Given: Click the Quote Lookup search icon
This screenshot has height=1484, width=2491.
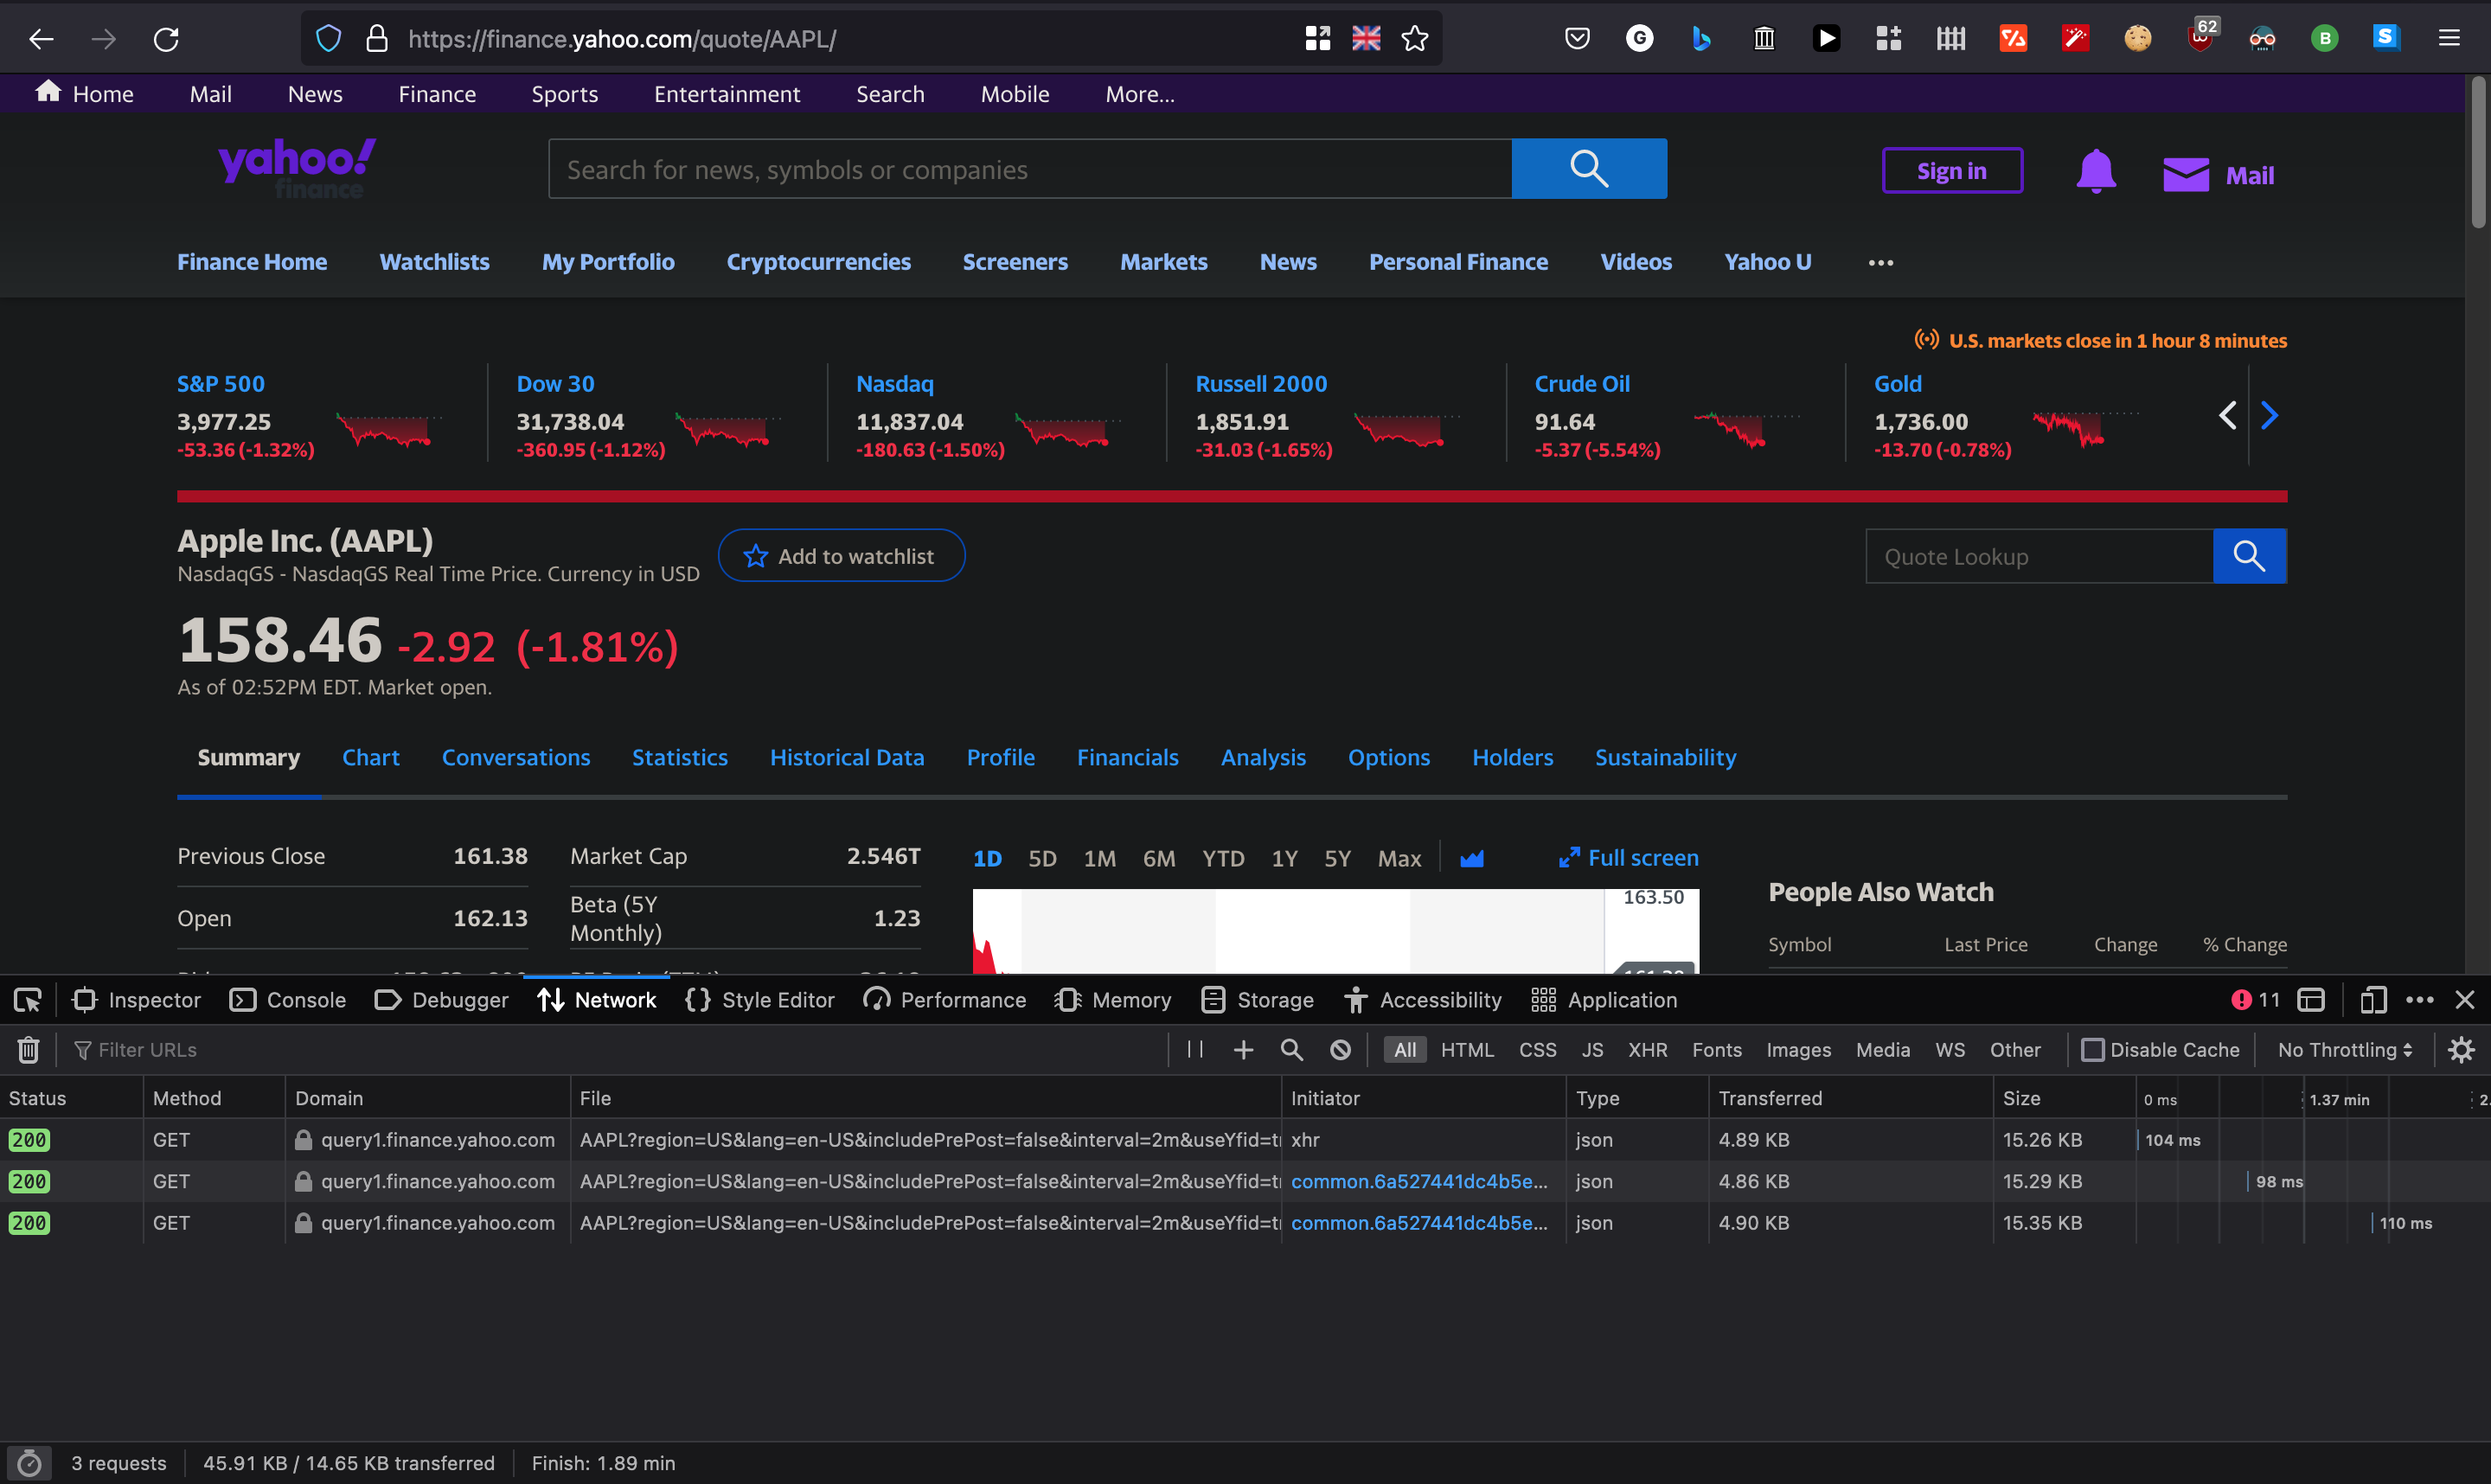Looking at the screenshot, I should point(2249,556).
